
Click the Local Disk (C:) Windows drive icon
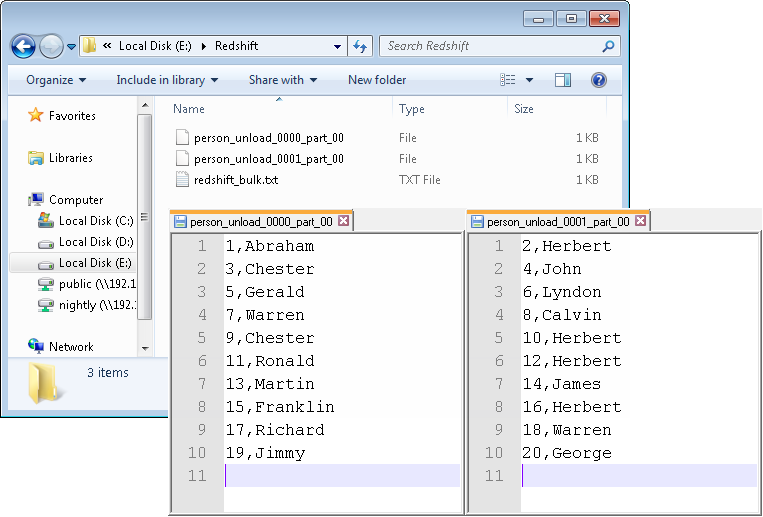tap(46, 221)
